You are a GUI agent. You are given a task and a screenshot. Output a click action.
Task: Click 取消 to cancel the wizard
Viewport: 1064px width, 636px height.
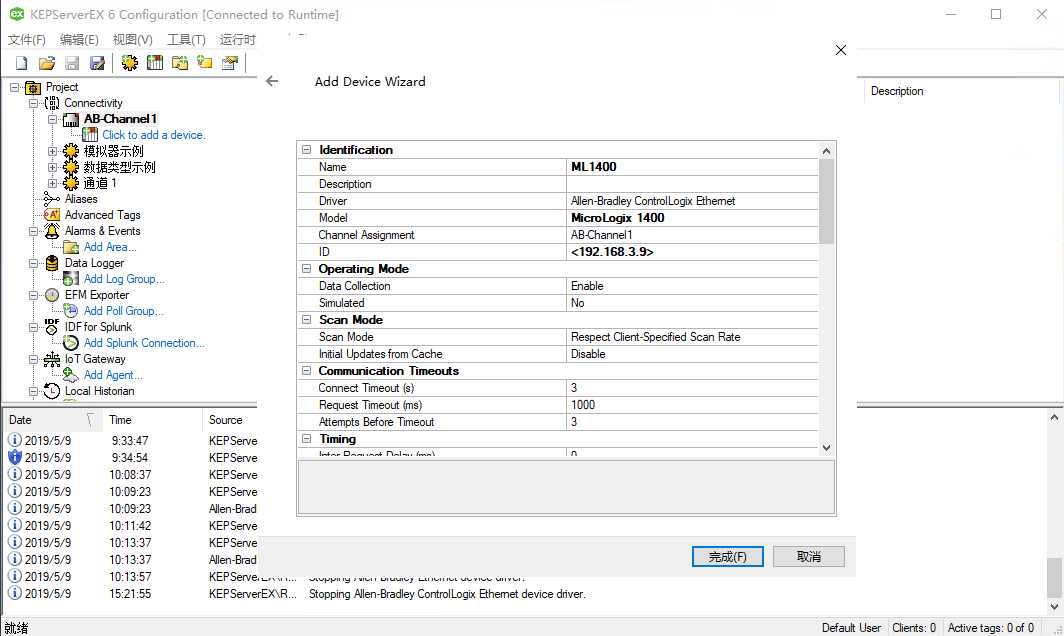(809, 557)
